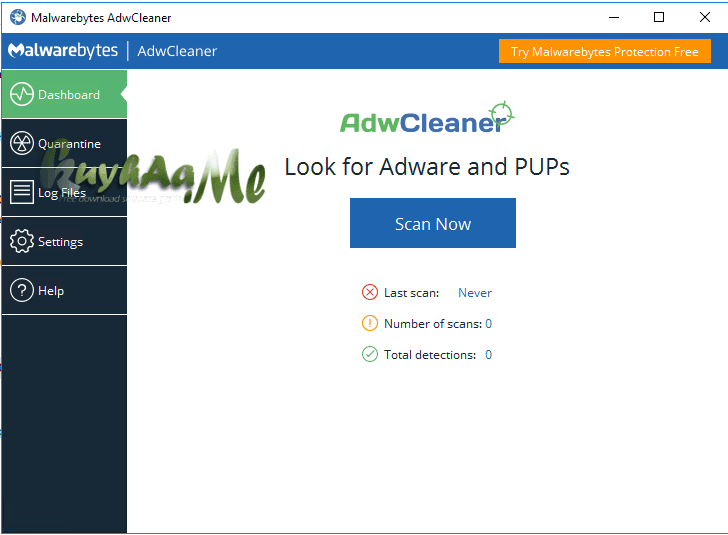
Task: Open the Dashboard tab label
Action: pos(69,95)
